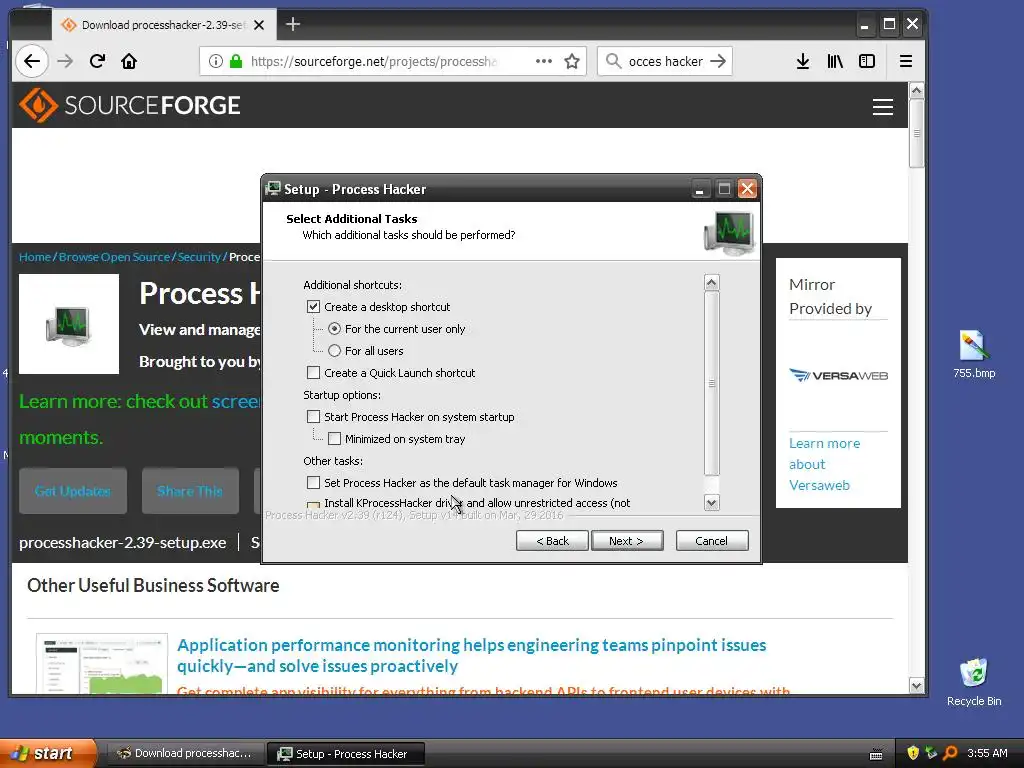The width and height of the screenshot is (1024, 768).
Task: Click the search box with 'occes hacker'
Action: tap(665, 61)
